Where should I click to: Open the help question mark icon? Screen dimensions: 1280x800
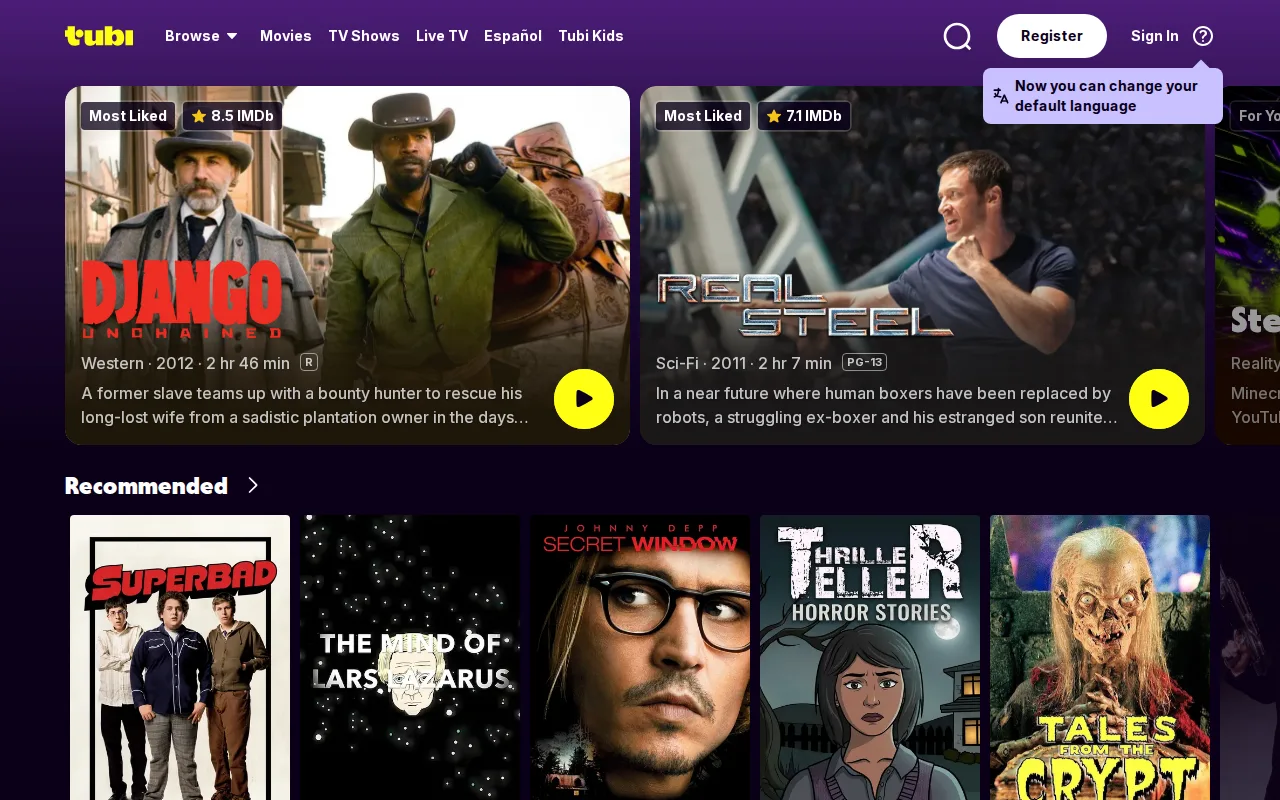tap(1203, 36)
